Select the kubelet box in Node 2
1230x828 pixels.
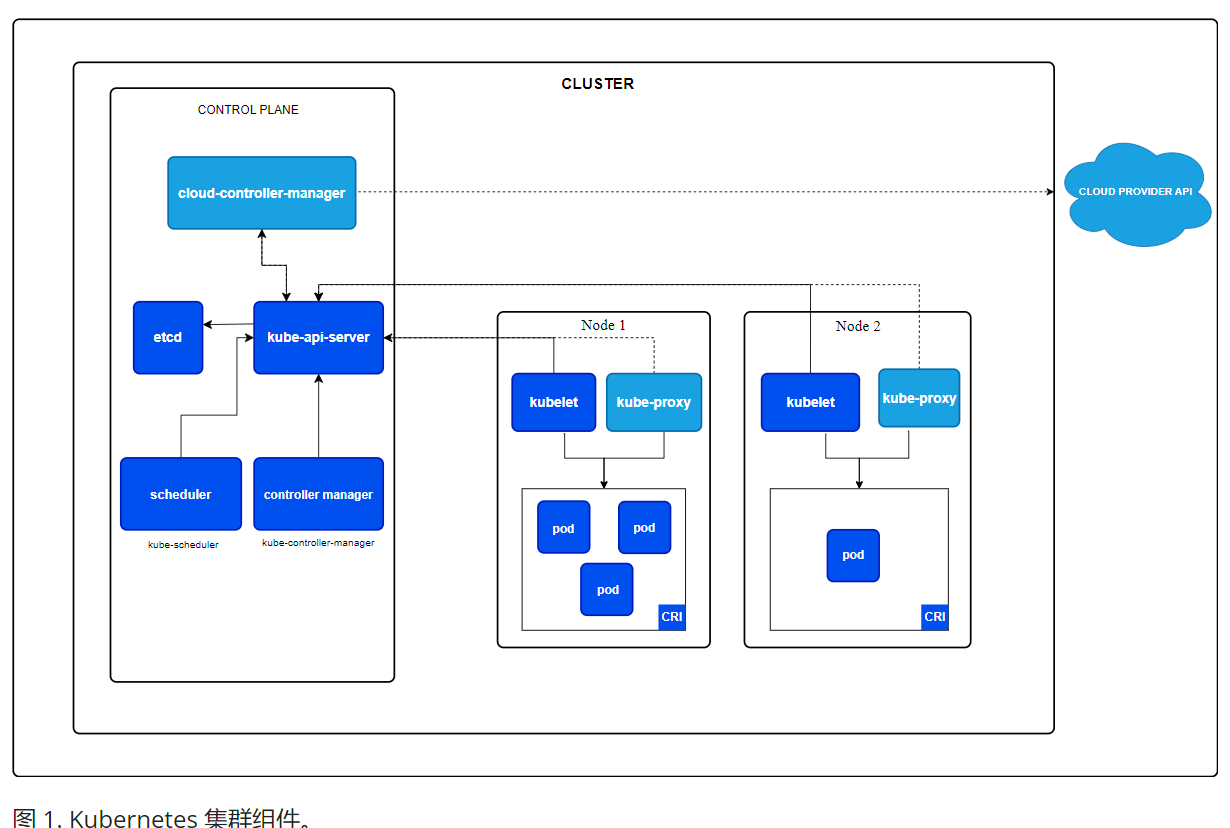tap(810, 402)
